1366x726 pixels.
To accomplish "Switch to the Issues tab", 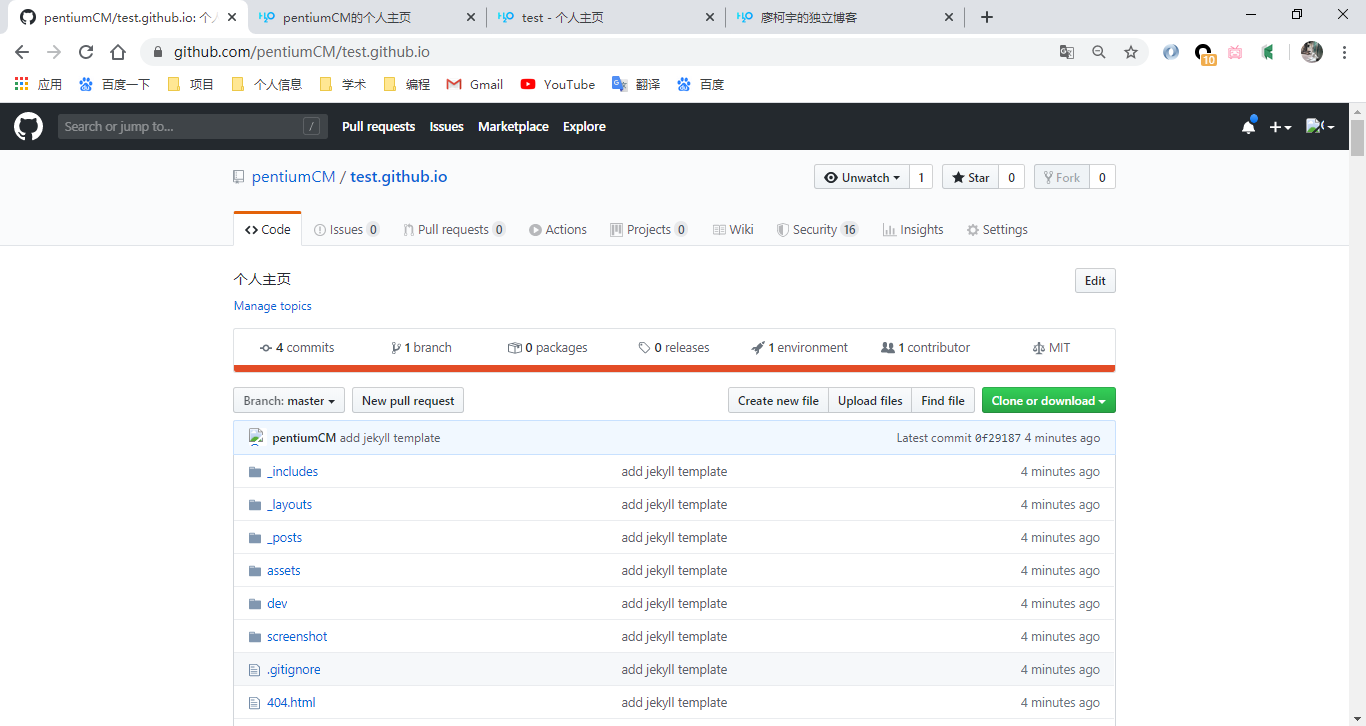I will (346, 229).
